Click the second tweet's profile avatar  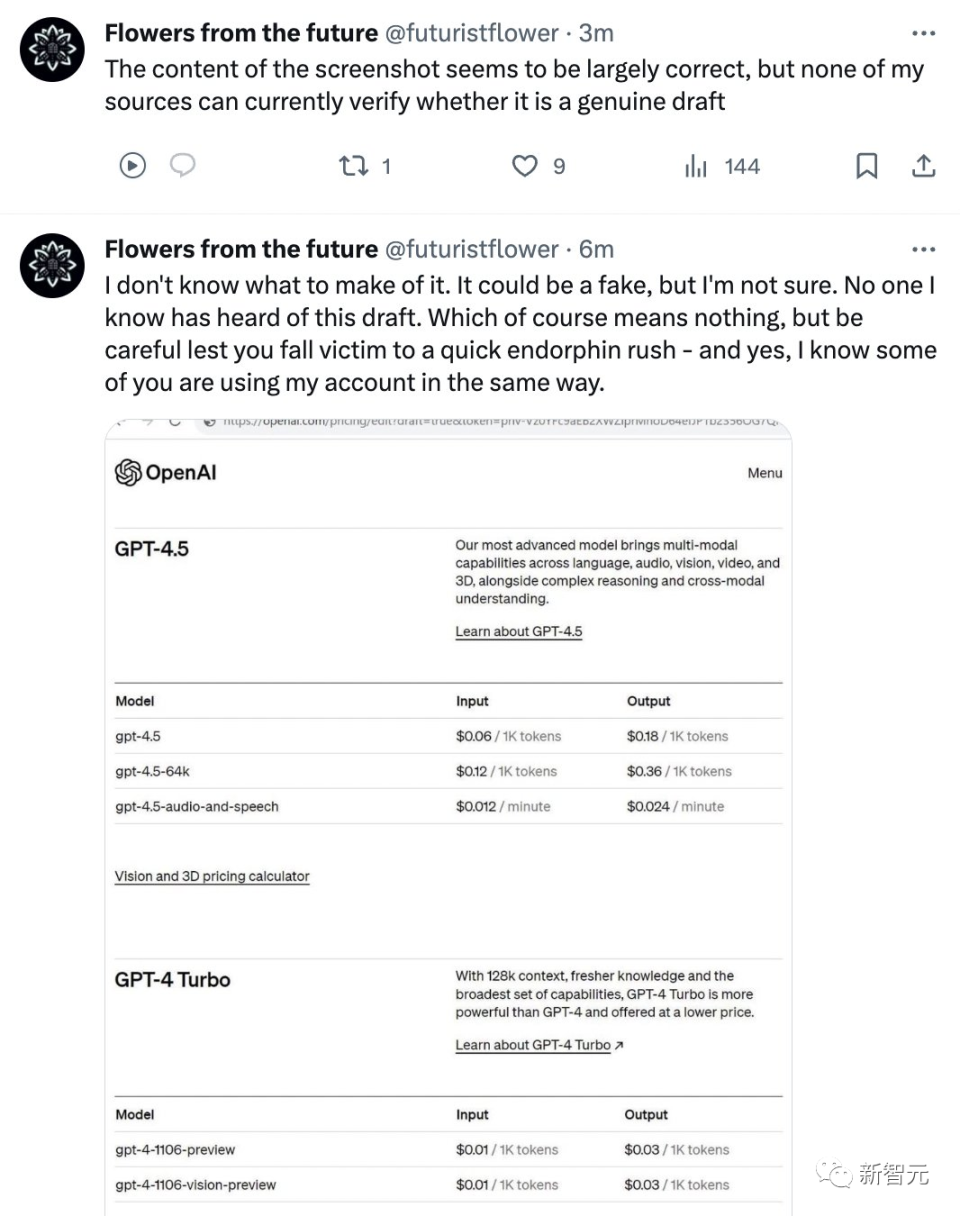[x=53, y=265]
